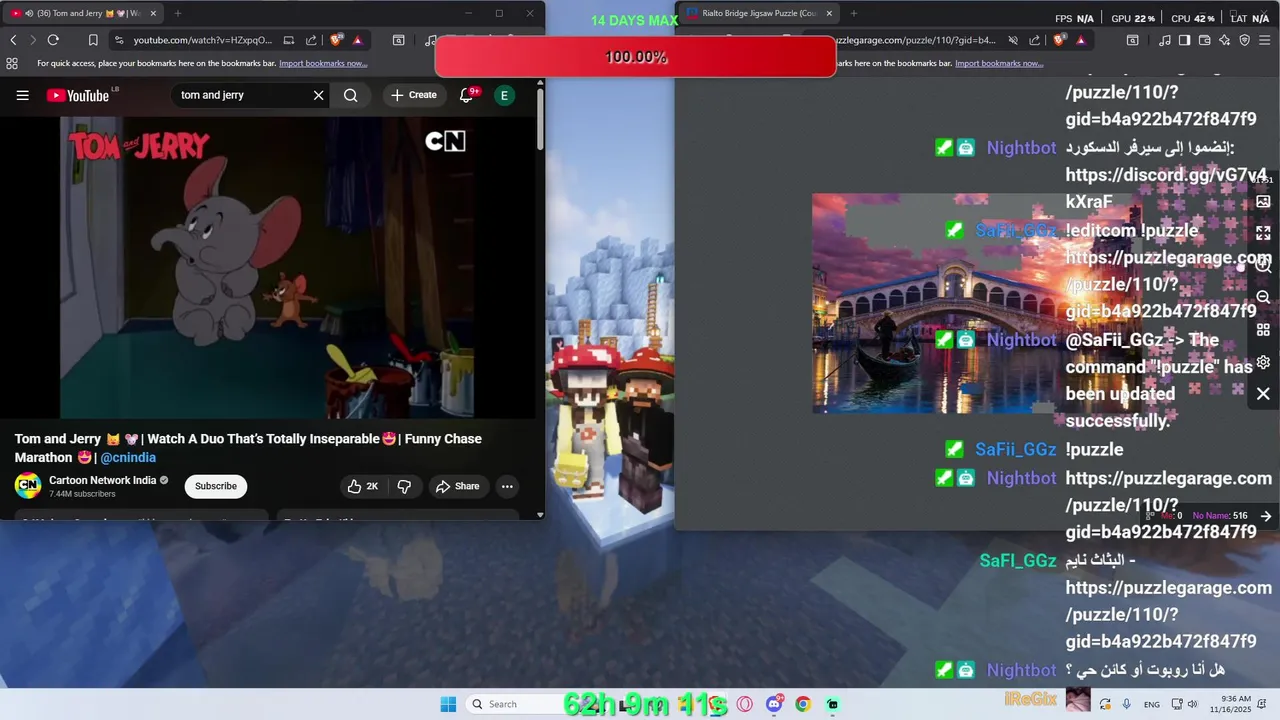Screen dimensions: 1280x720
Task: Open Brave main menu in puzzle window
Action: point(1265,40)
